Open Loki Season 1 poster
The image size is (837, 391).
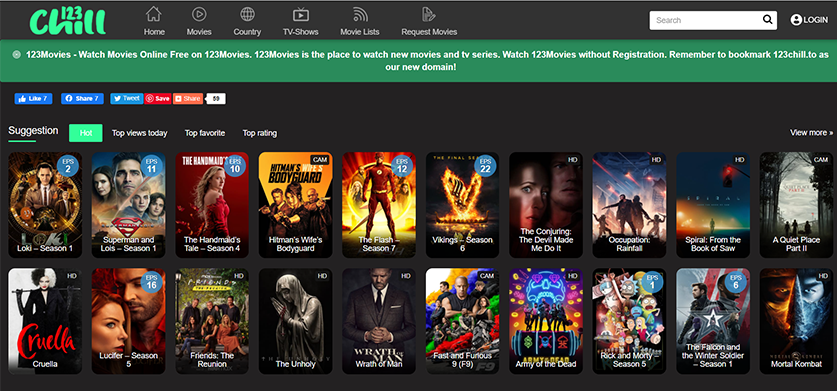(45, 205)
